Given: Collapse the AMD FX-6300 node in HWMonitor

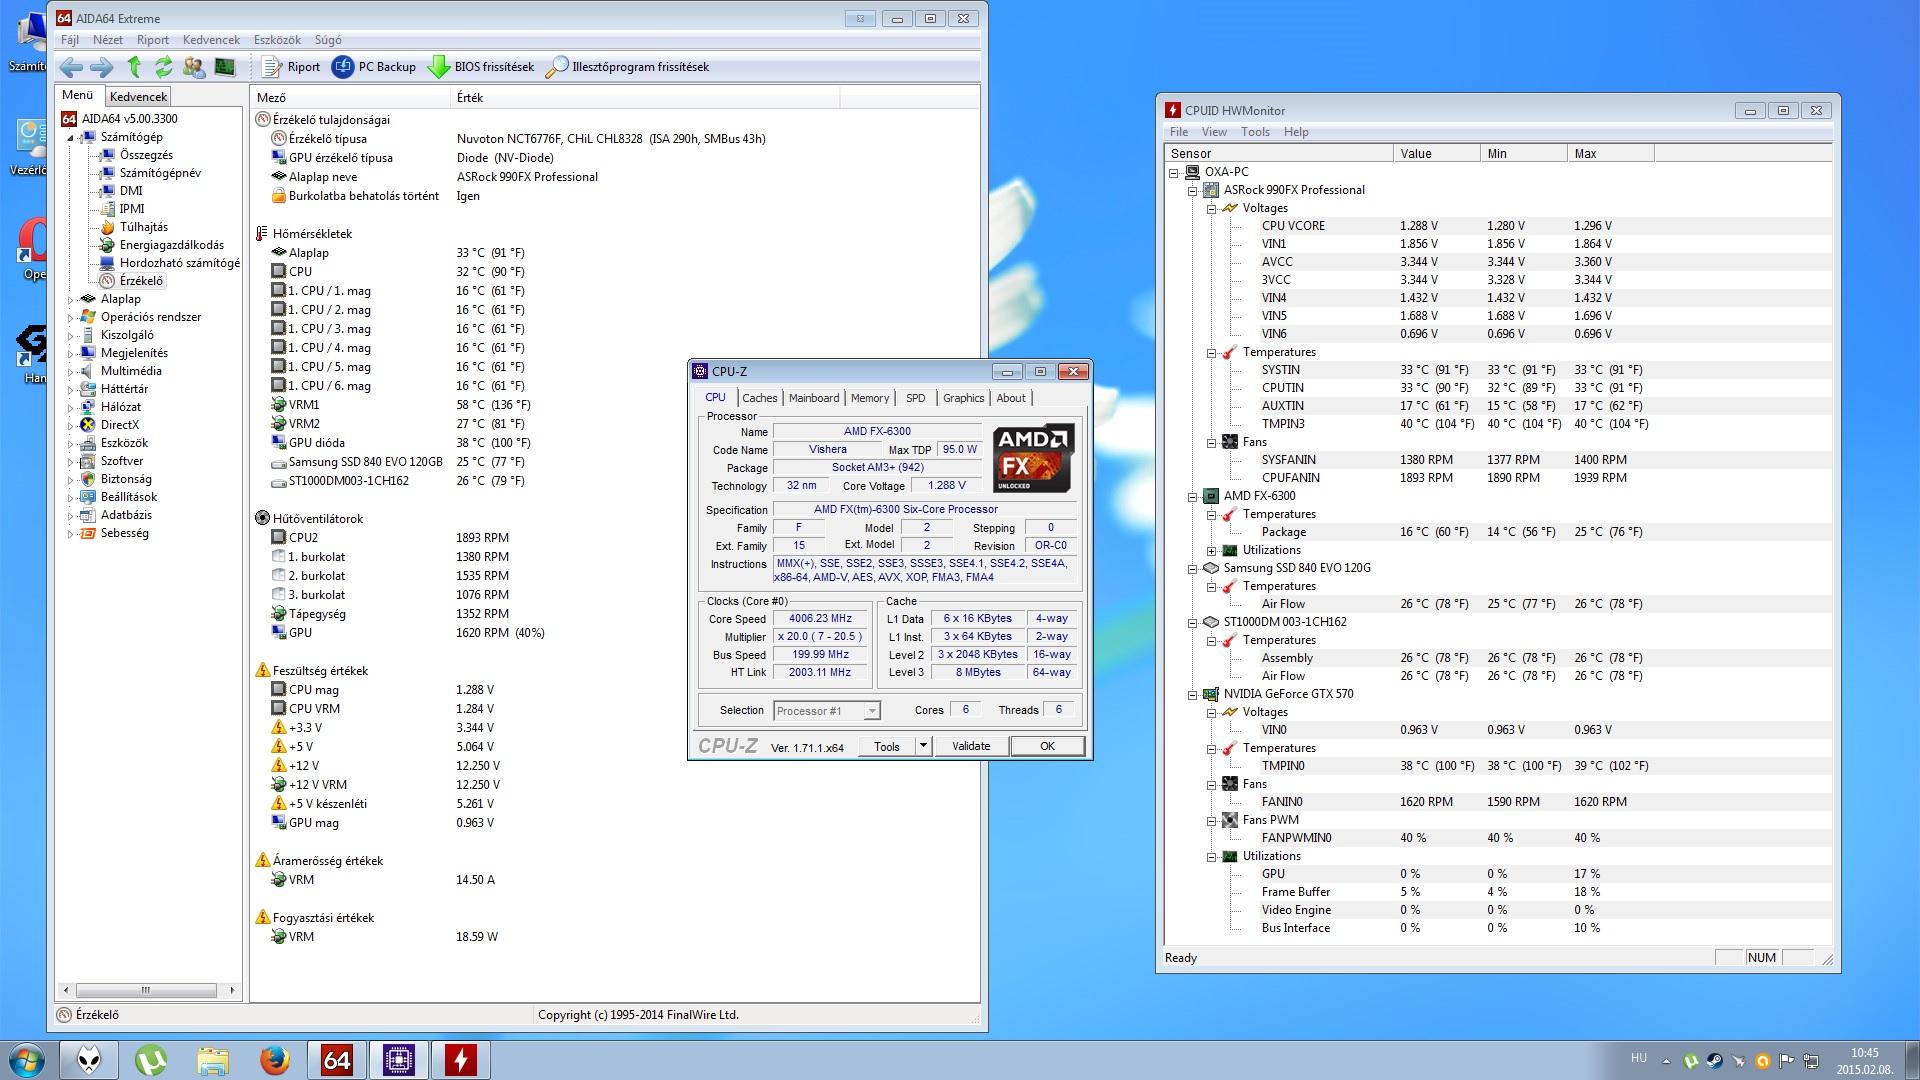Looking at the screenshot, I should pyautogui.click(x=1193, y=496).
